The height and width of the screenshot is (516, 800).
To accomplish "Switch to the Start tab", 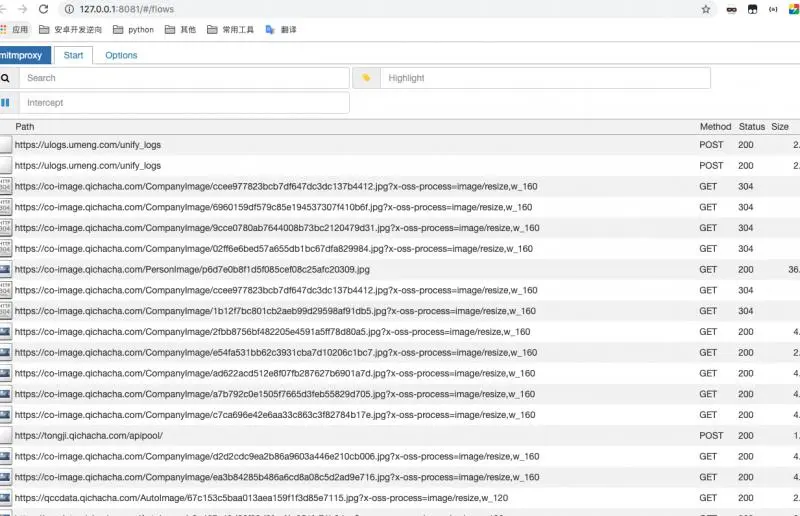I will point(73,55).
